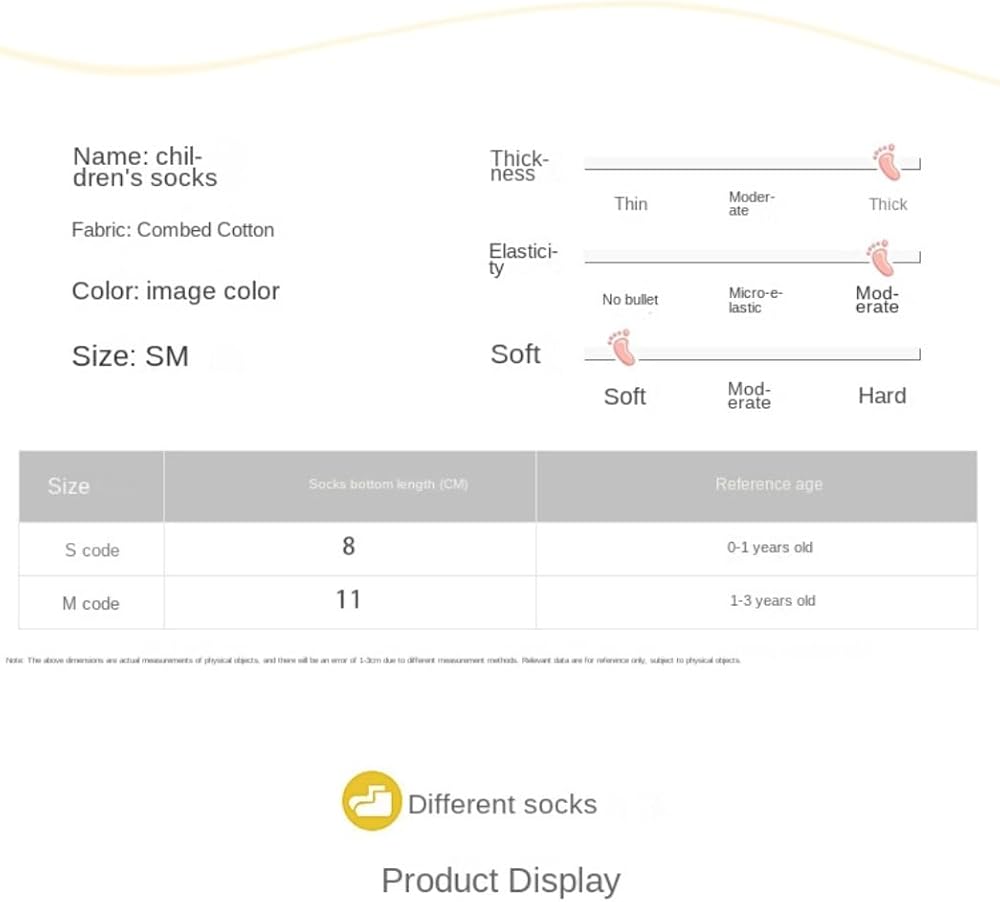The height and width of the screenshot is (902, 1000).
Task: Click the footprint marker on Soft slider
Action: pos(621,348)
